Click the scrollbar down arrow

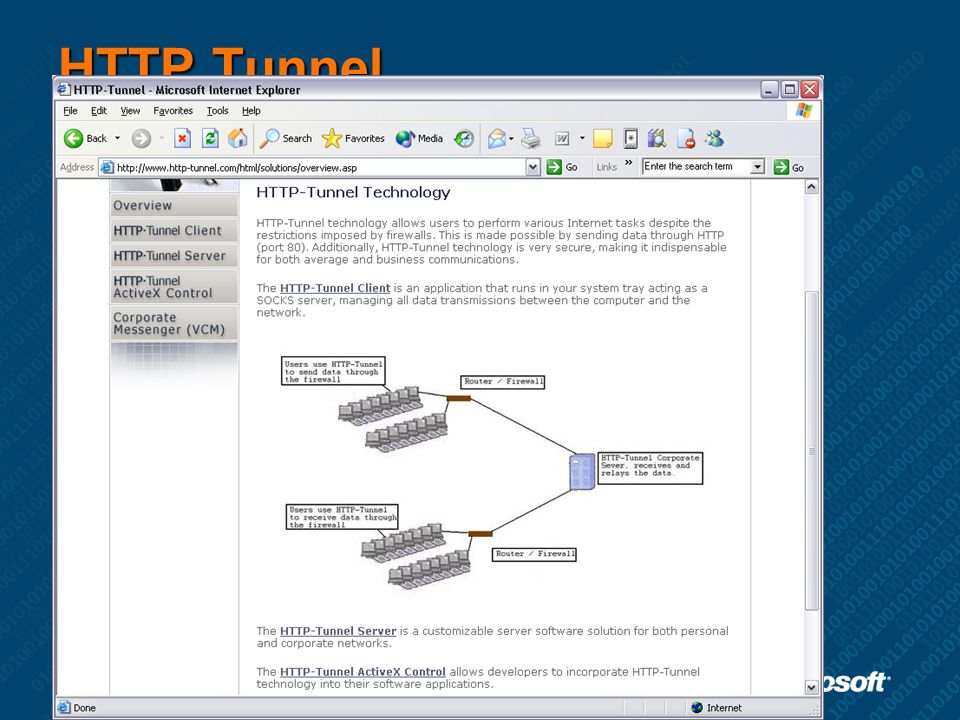point(812,688)
